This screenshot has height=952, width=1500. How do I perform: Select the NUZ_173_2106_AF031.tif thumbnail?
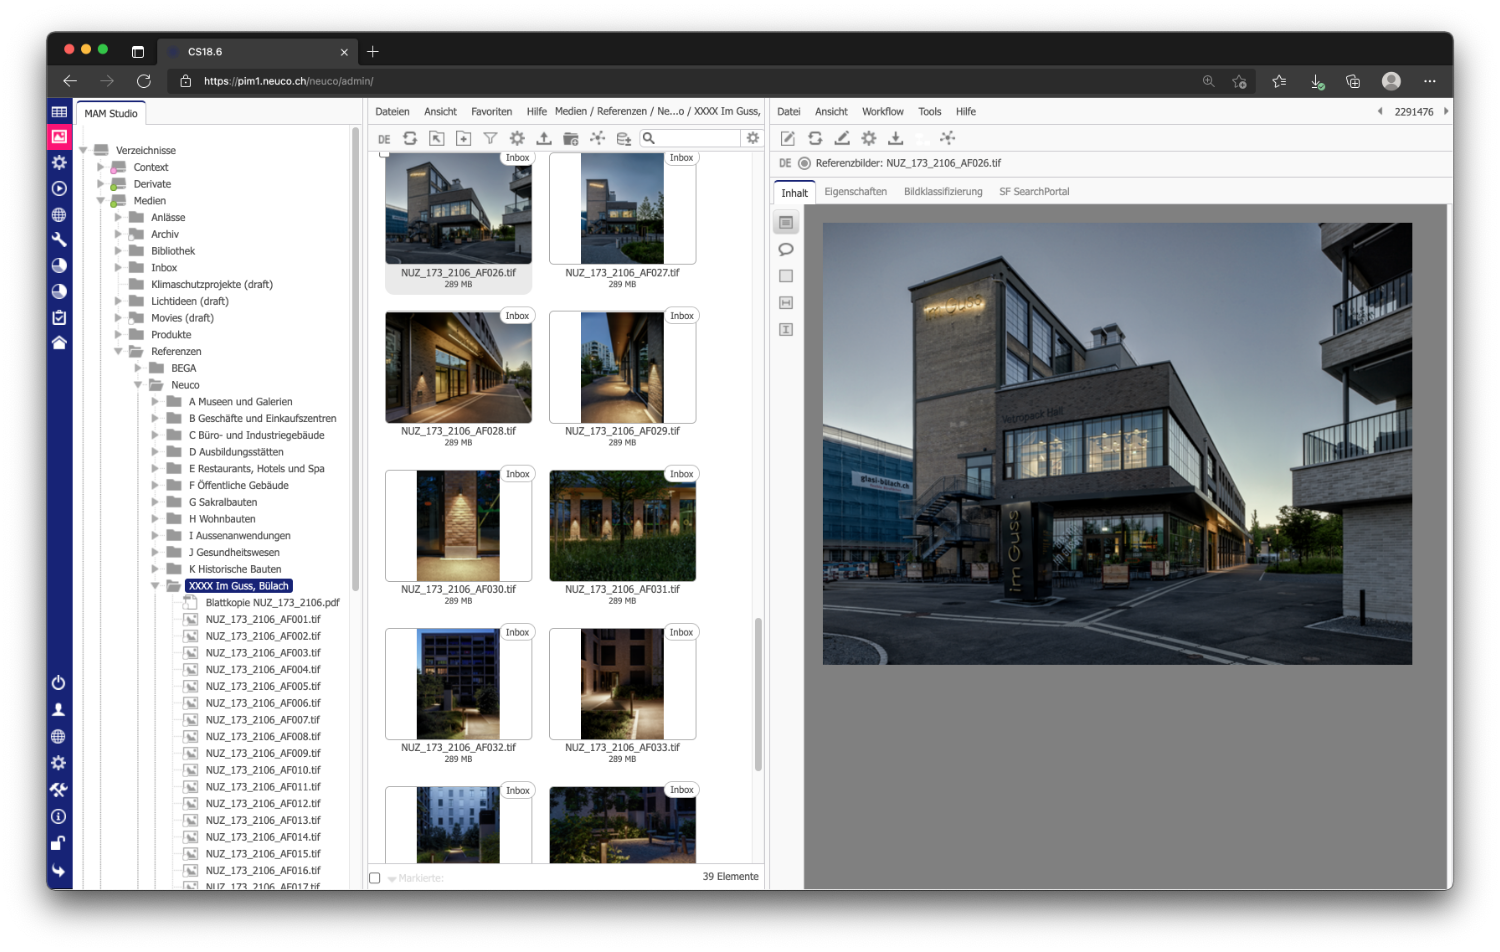coord(622,526)
